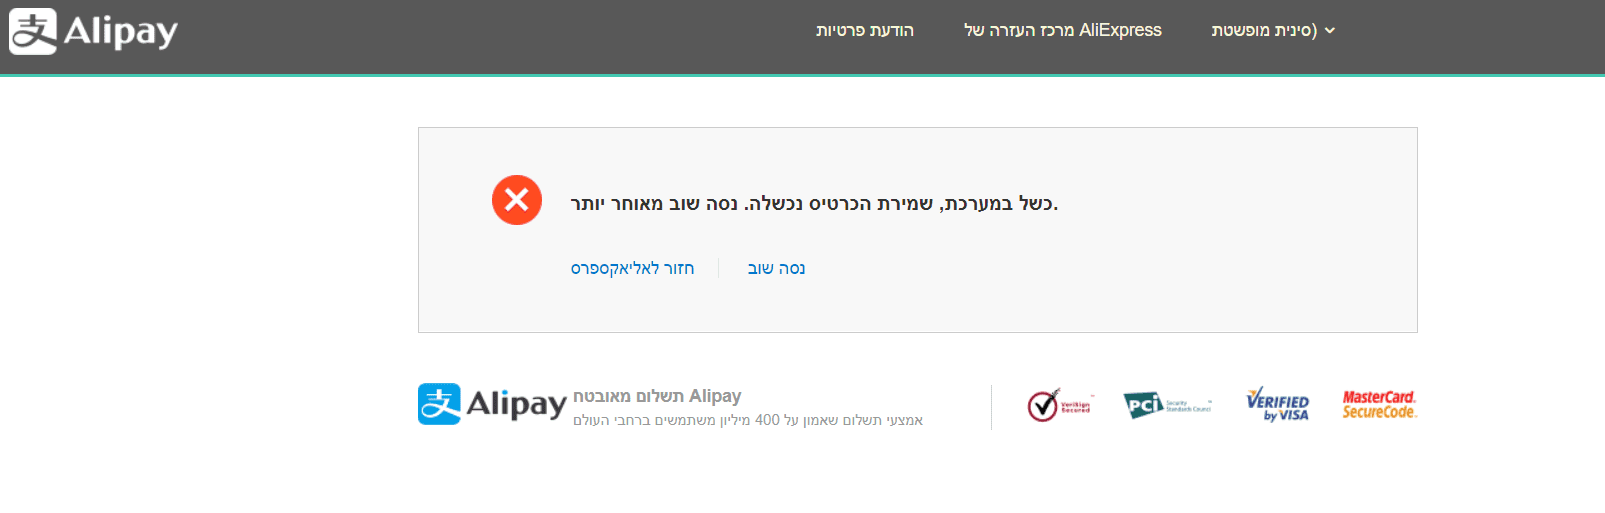Click the 400 million users footer tagline
Image resolution: width=1605 pixels, height=513 pixels.
(748, 420)
